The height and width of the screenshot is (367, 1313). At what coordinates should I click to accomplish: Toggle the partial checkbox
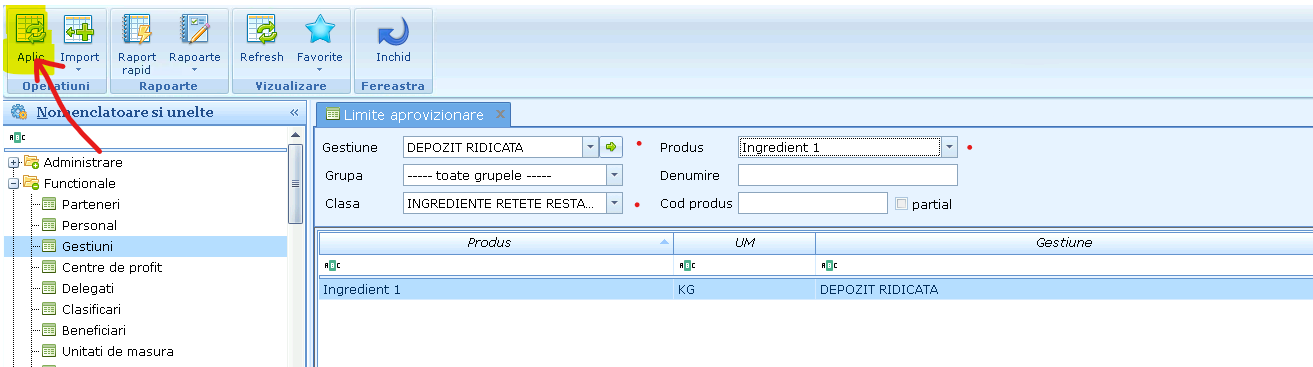(902, 204)
